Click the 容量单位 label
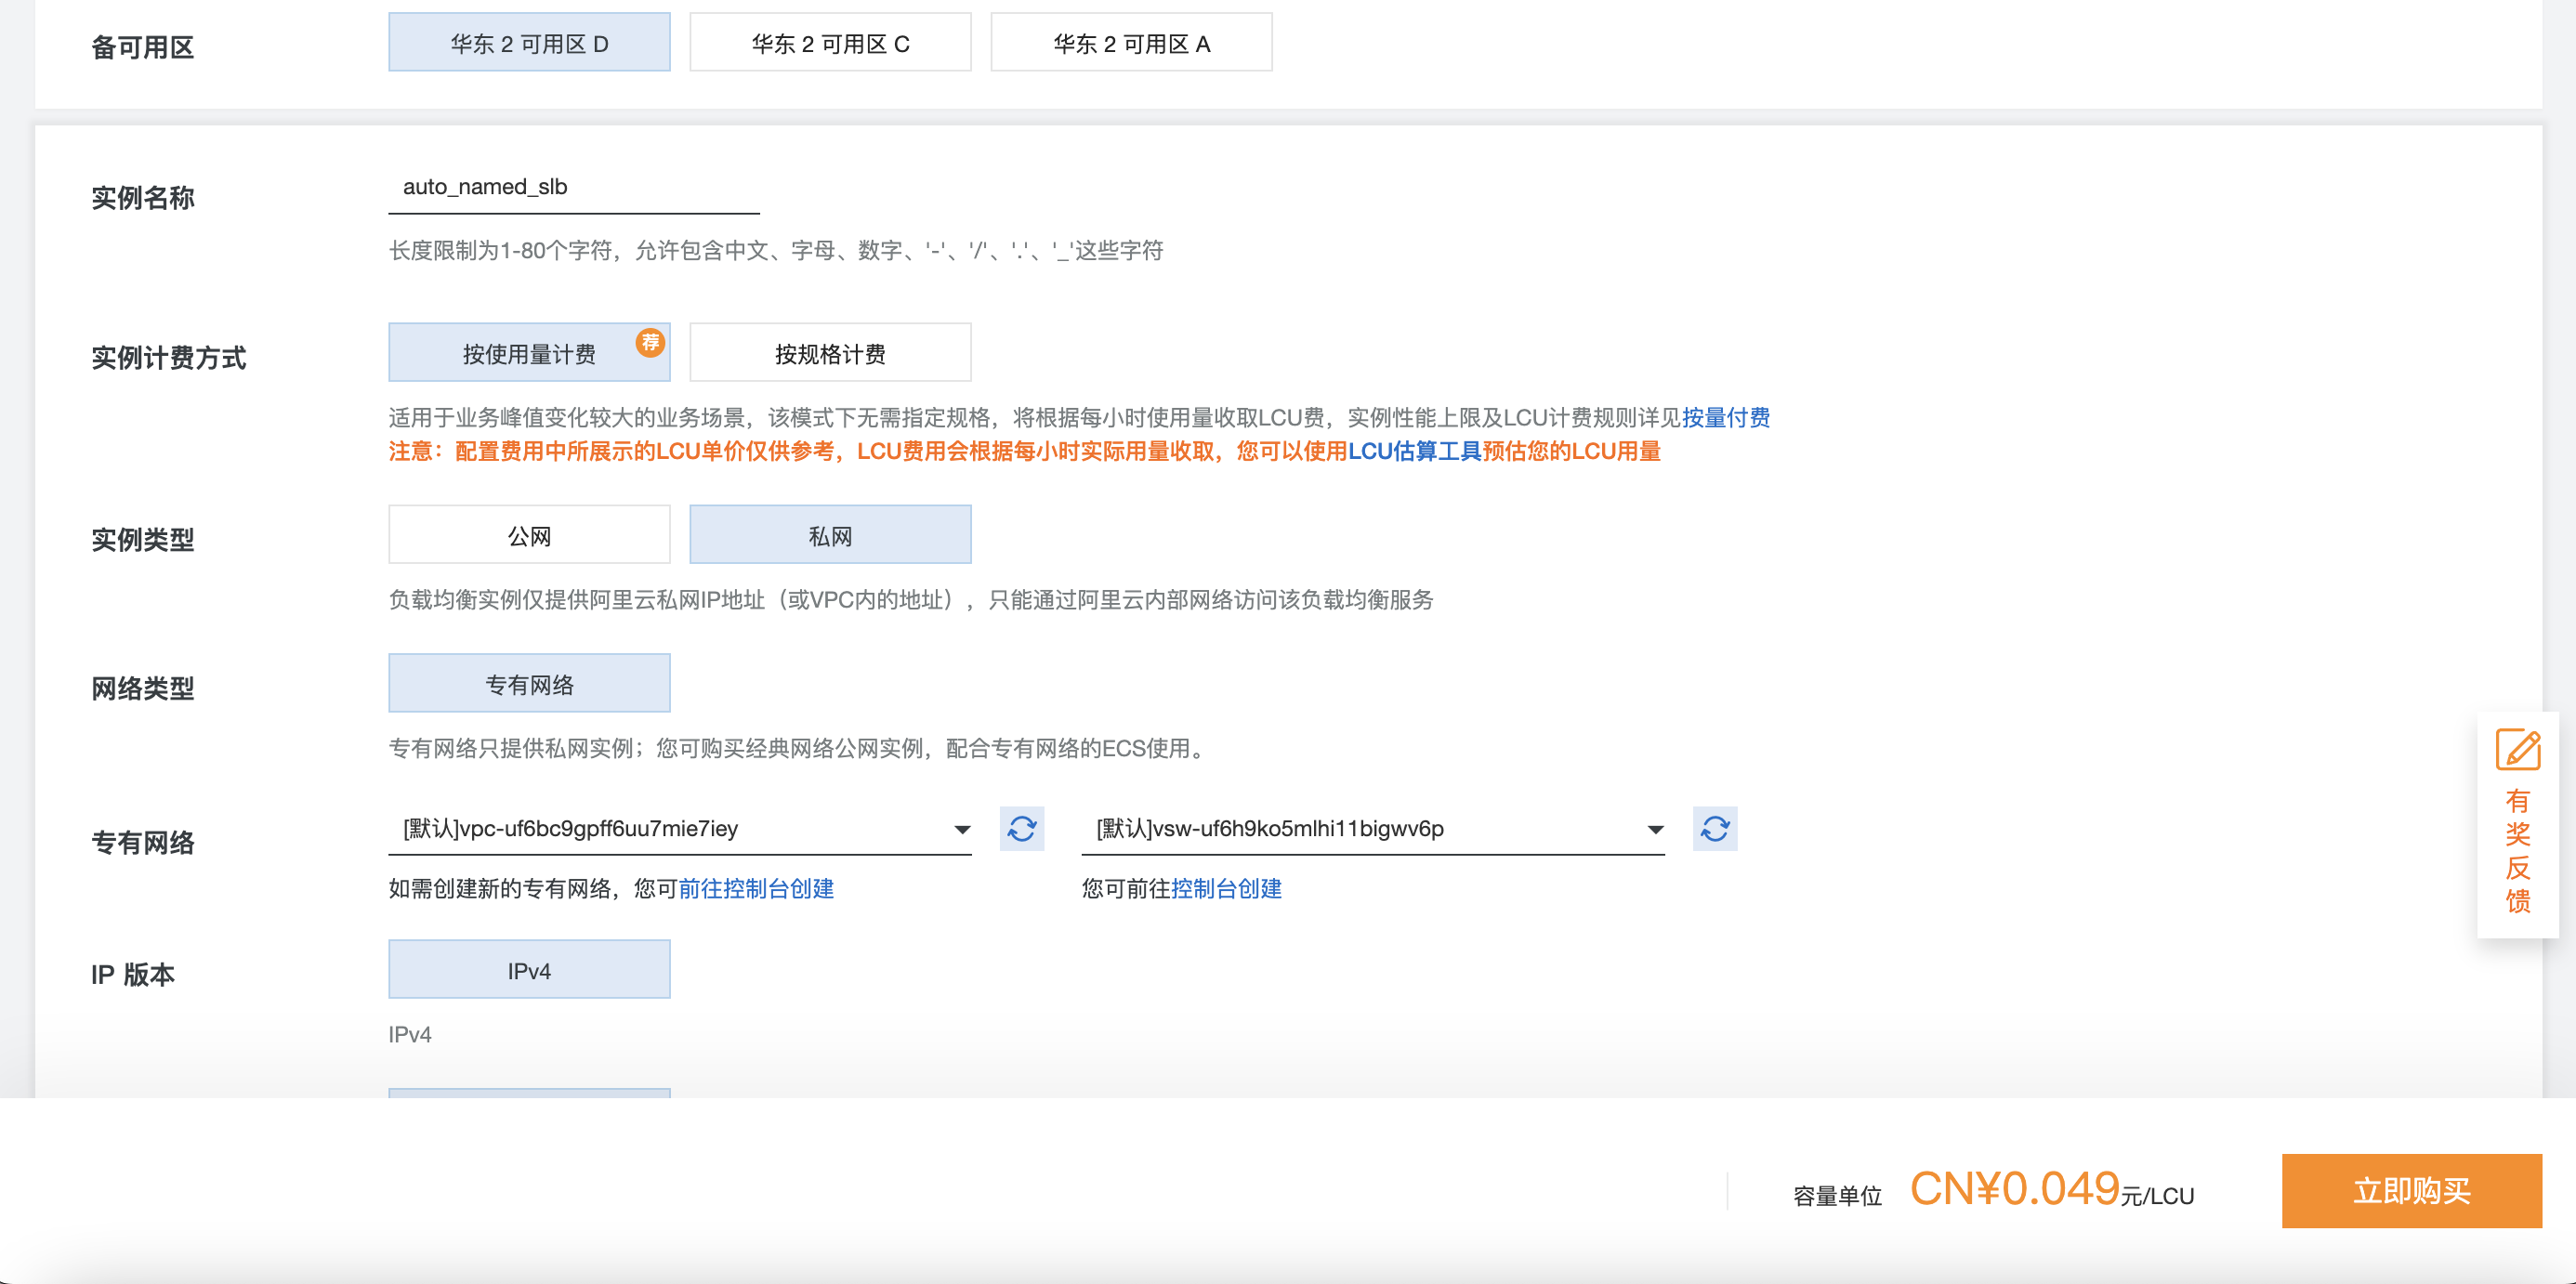Image resolution: width=2576 pixels, height=1284 pixels. point(1837,1195)
